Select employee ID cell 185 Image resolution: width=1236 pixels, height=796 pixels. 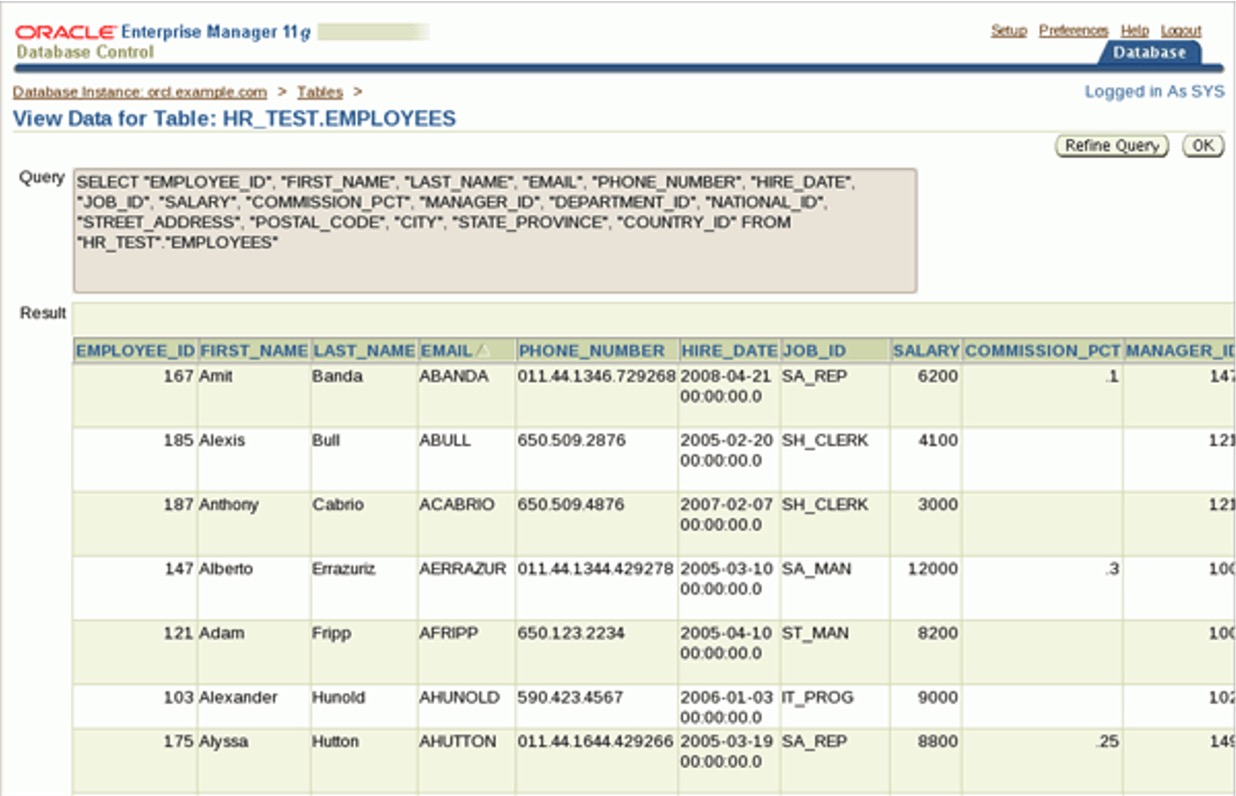178,441
